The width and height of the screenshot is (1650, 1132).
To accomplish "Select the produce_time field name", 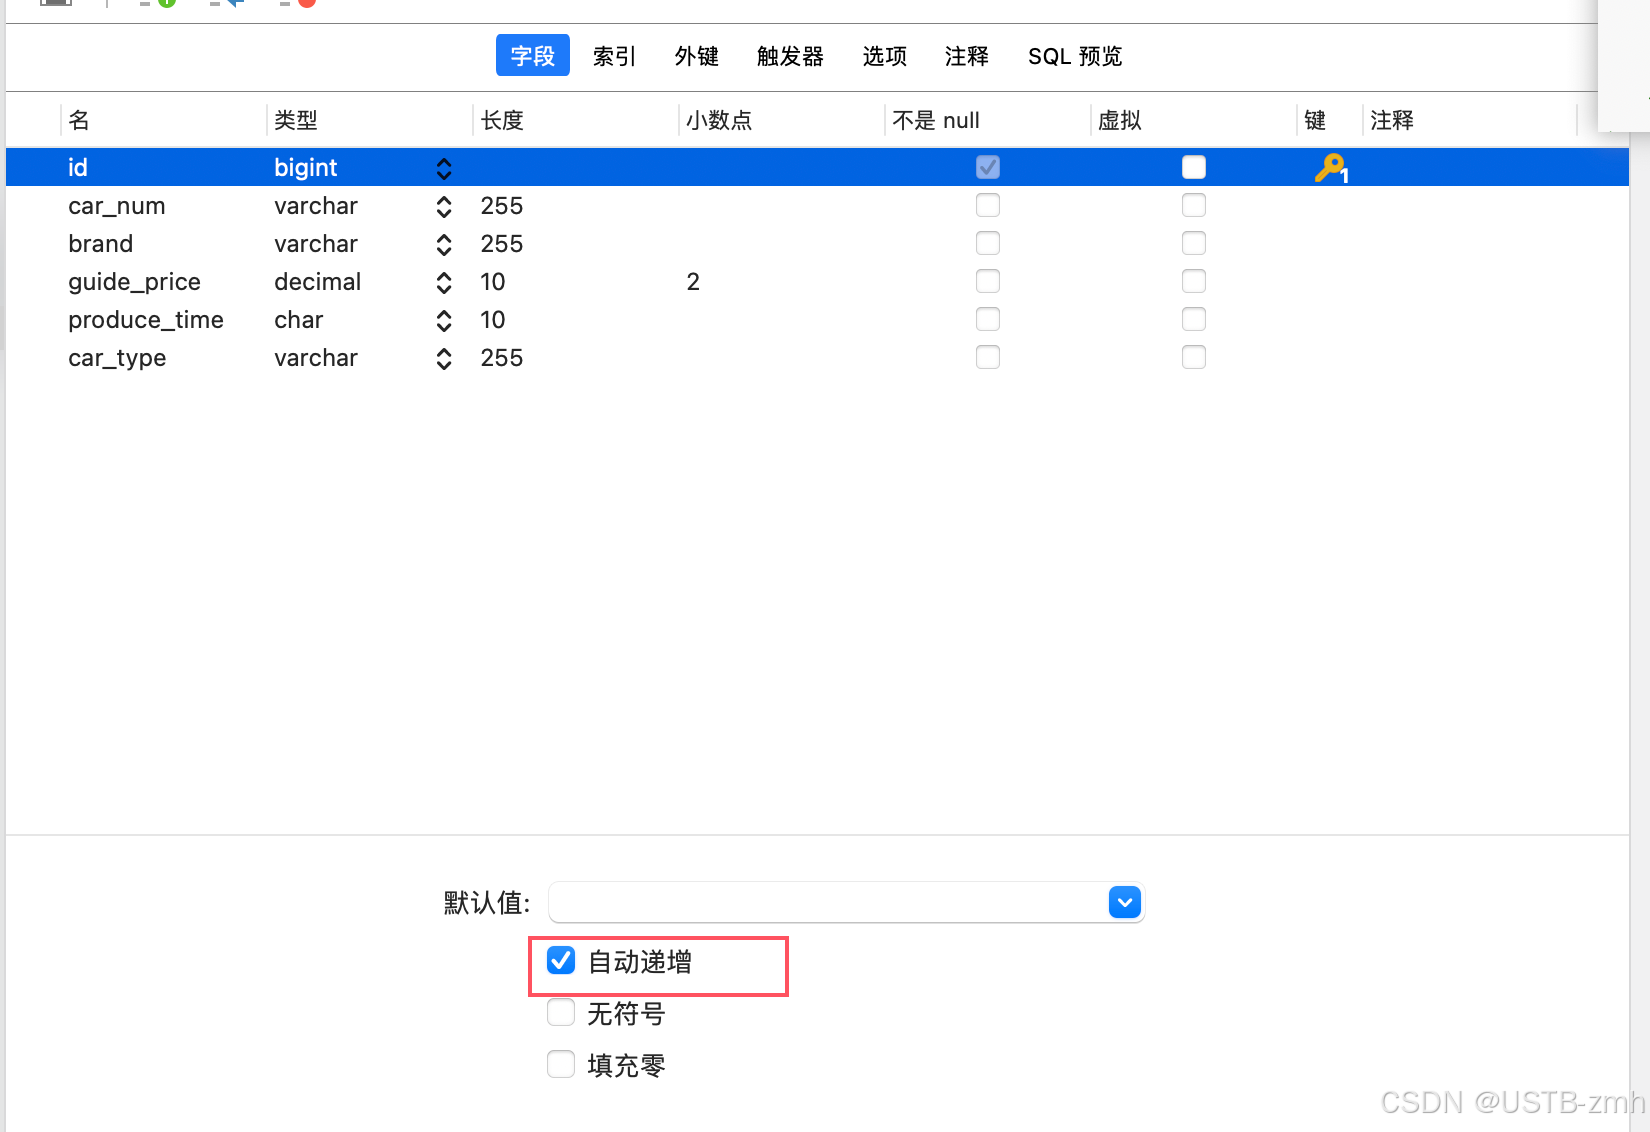I will coord(146,320).
